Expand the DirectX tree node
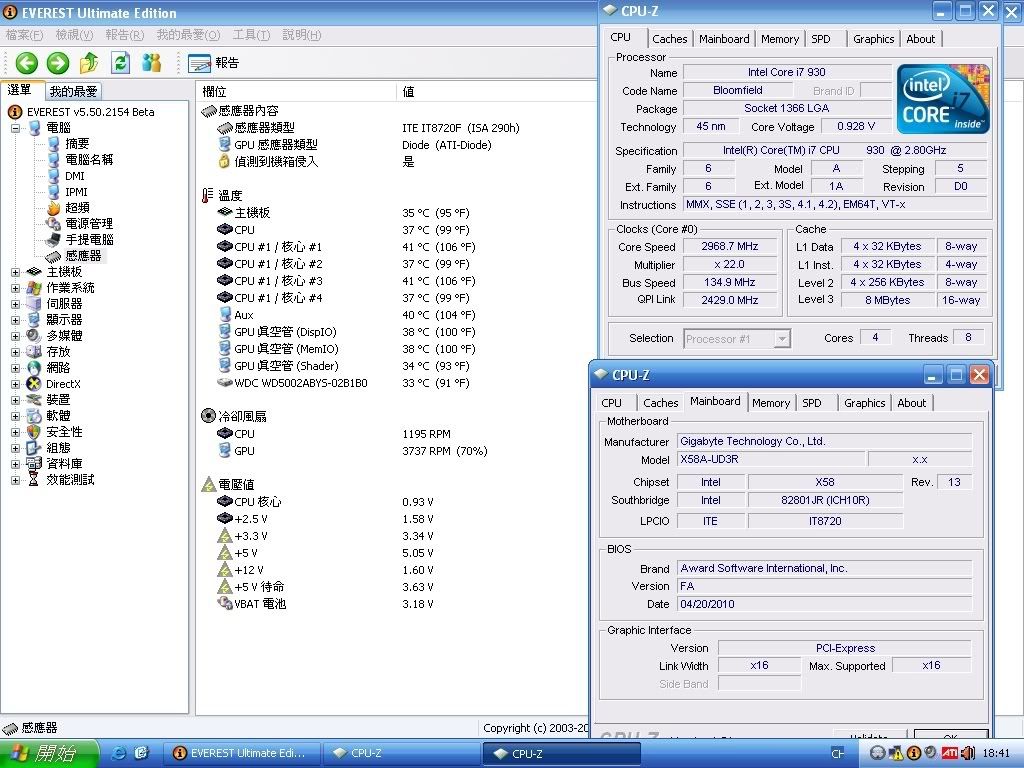Viewport: 1024px width, 768px height. pos(15,384)
